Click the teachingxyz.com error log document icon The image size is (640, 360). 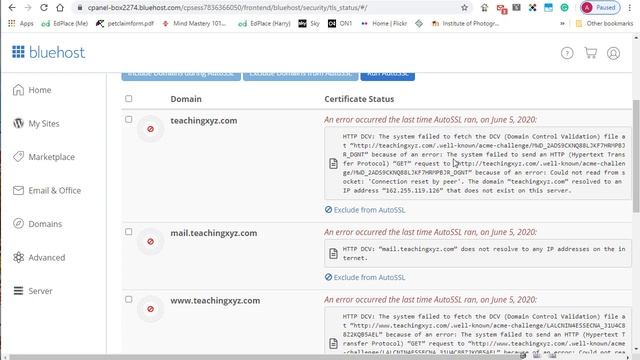tap(333, 163)
